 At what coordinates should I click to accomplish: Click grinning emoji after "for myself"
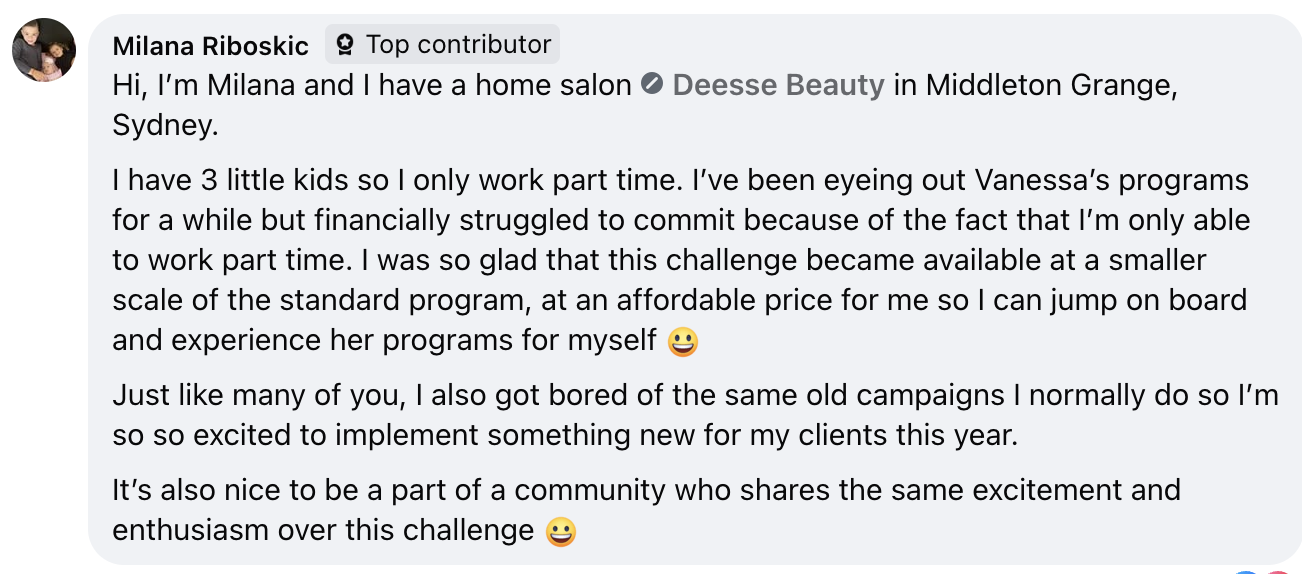pos(683,342)
